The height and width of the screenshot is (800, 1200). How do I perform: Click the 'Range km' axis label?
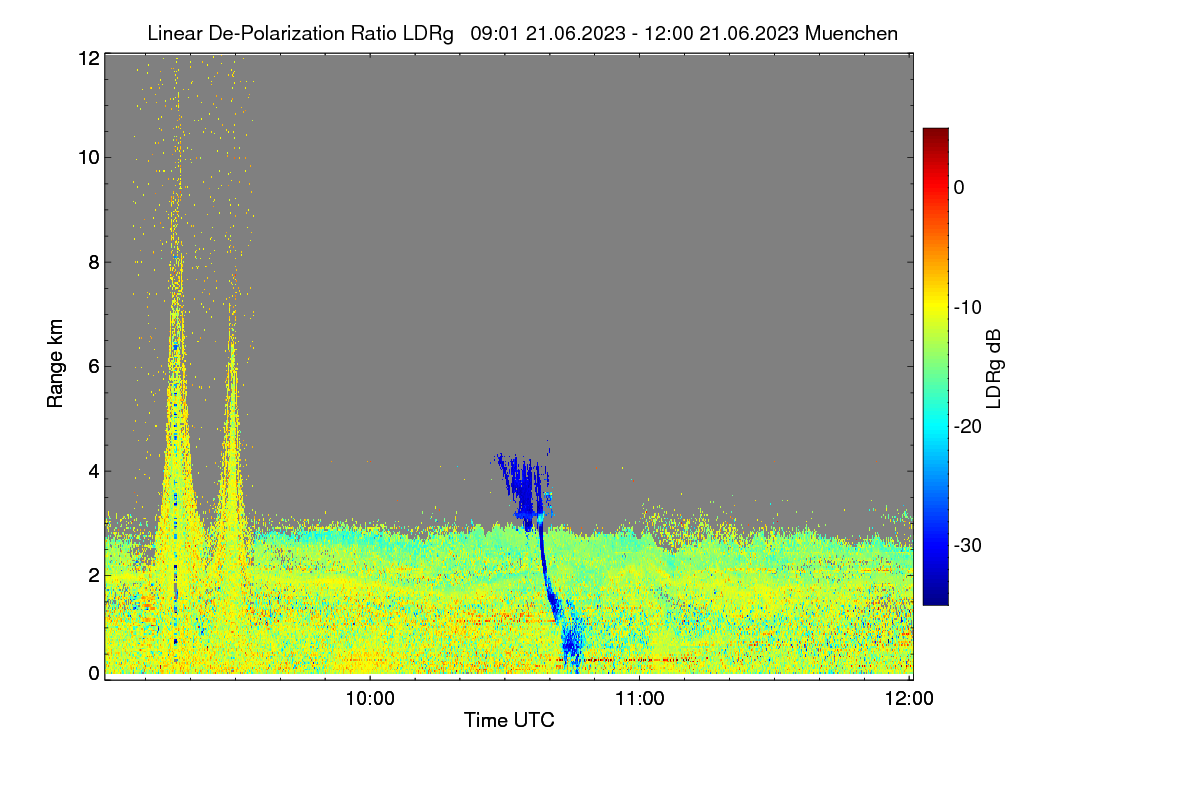(56, 363)
